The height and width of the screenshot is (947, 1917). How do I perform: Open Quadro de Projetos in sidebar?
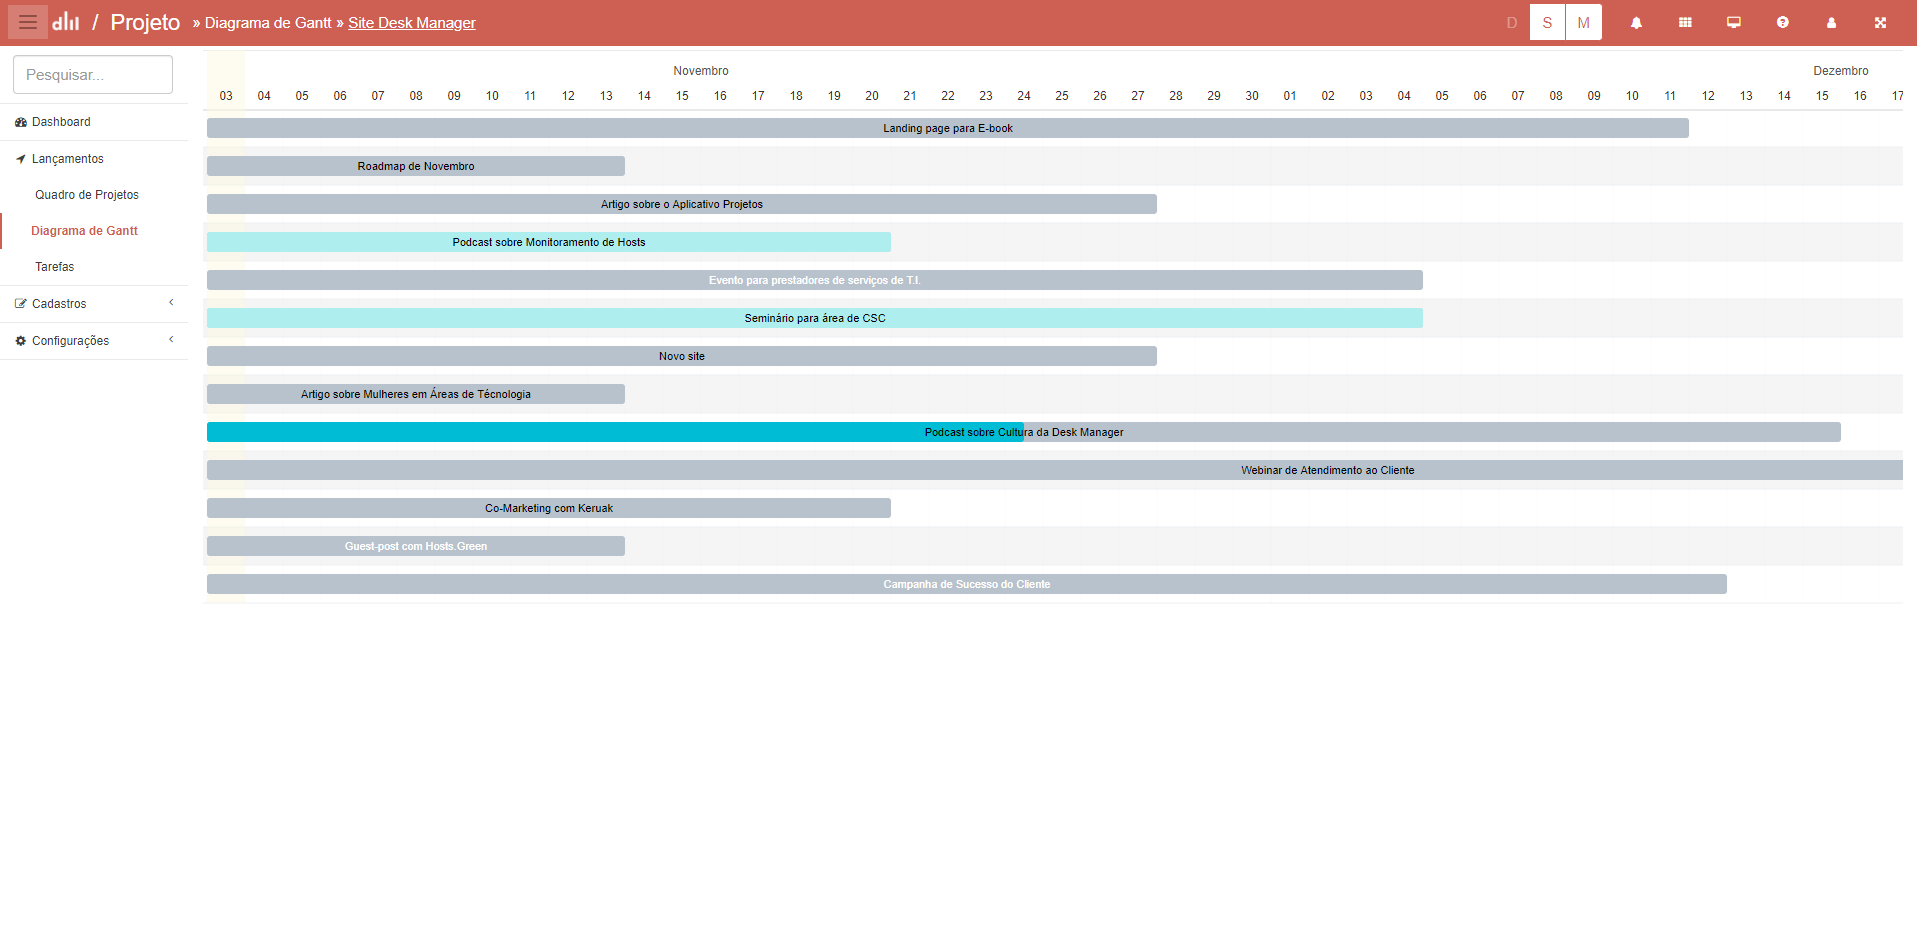point(87,195)
